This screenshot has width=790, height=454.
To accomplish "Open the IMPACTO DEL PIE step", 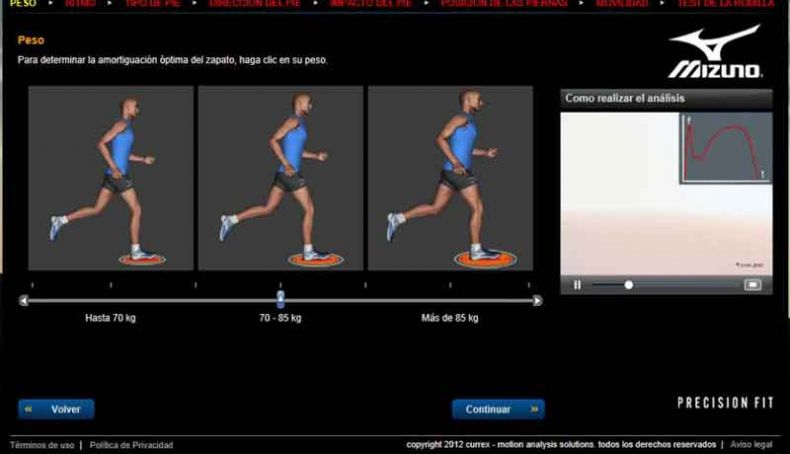I will (x=370, y=3).
